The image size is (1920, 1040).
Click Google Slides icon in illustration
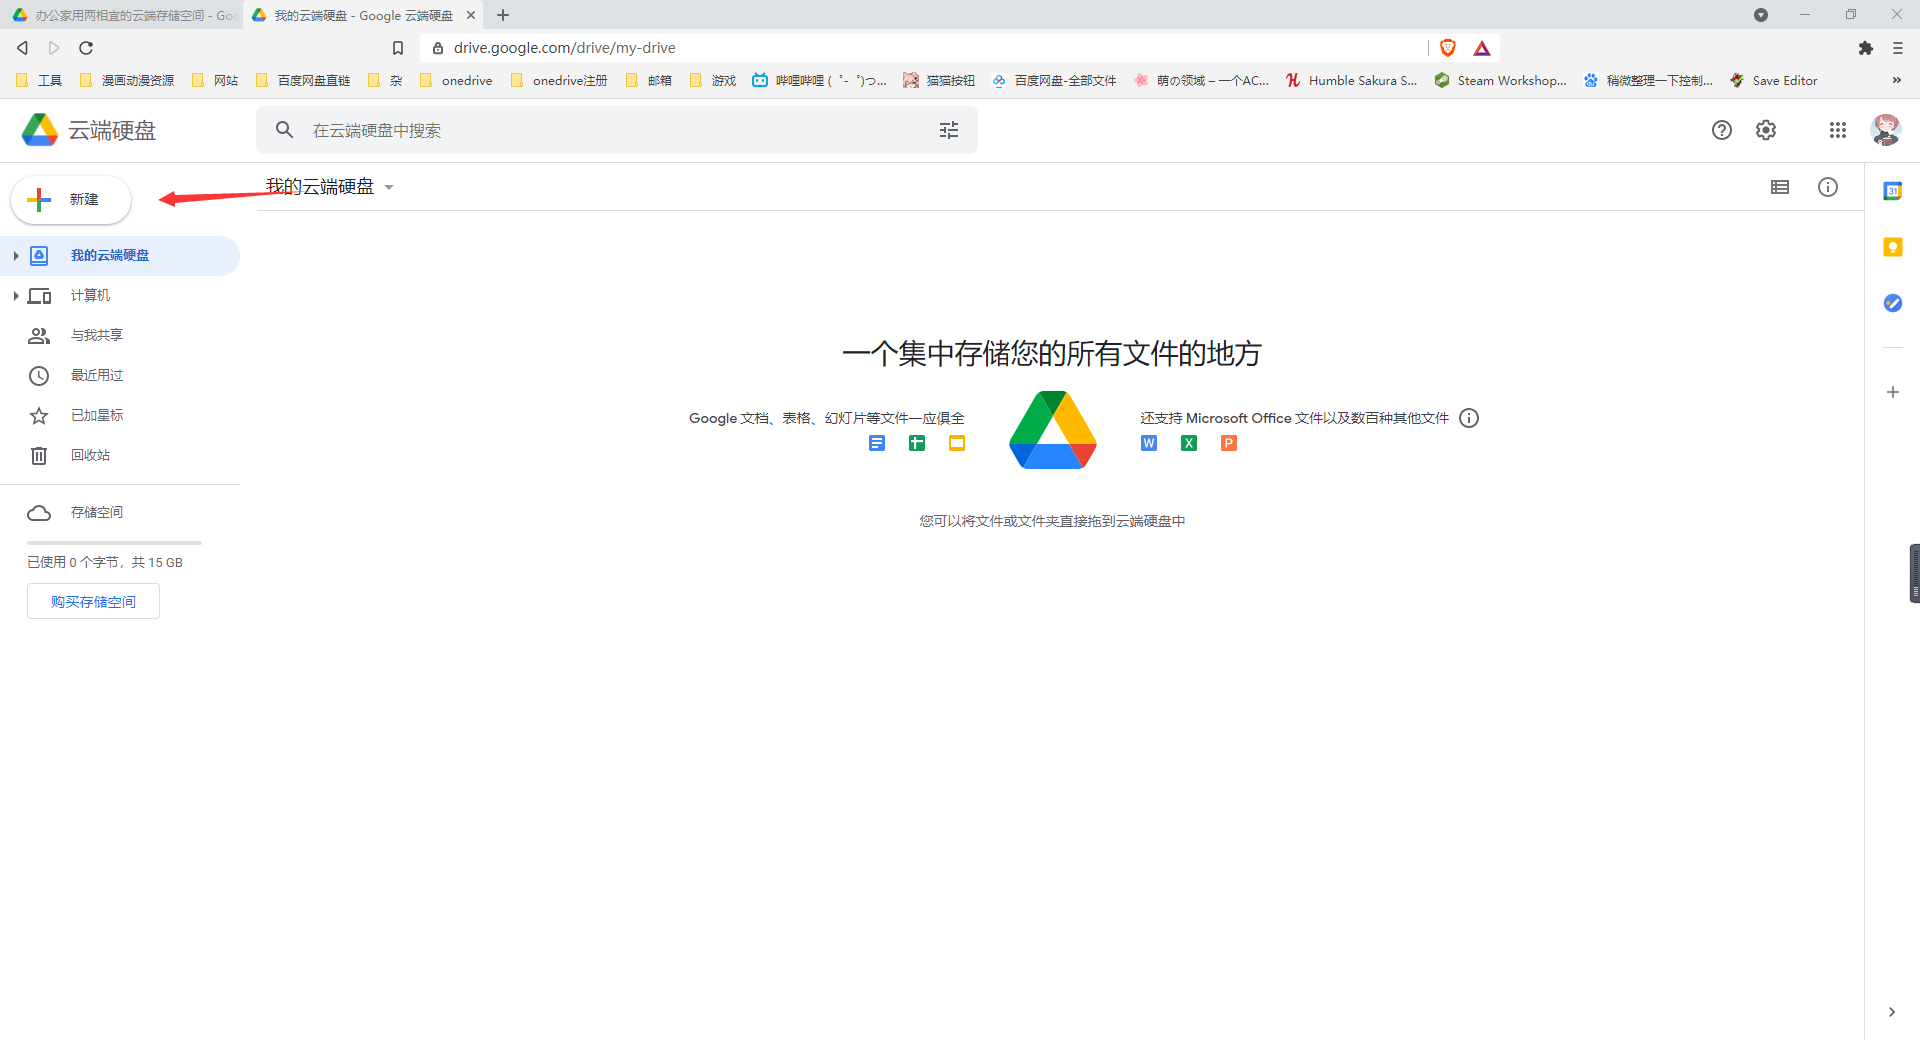[957, 443]
